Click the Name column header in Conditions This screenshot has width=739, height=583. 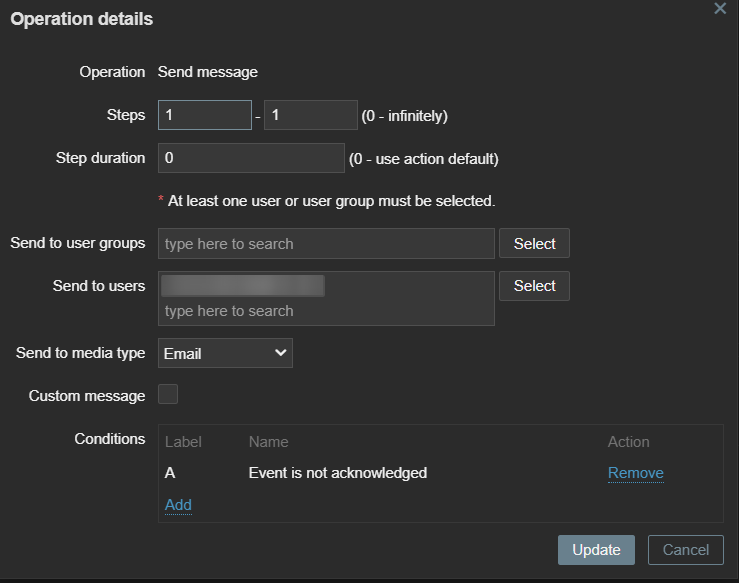pos(268,442)
